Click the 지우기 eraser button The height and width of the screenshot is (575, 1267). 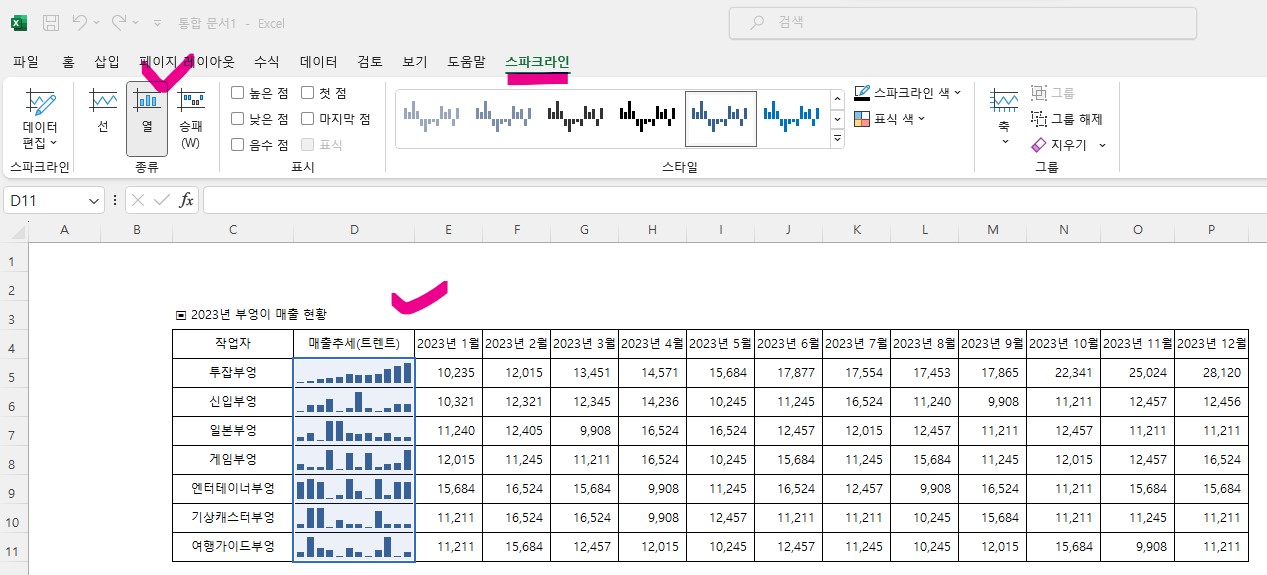[1061, 145]
